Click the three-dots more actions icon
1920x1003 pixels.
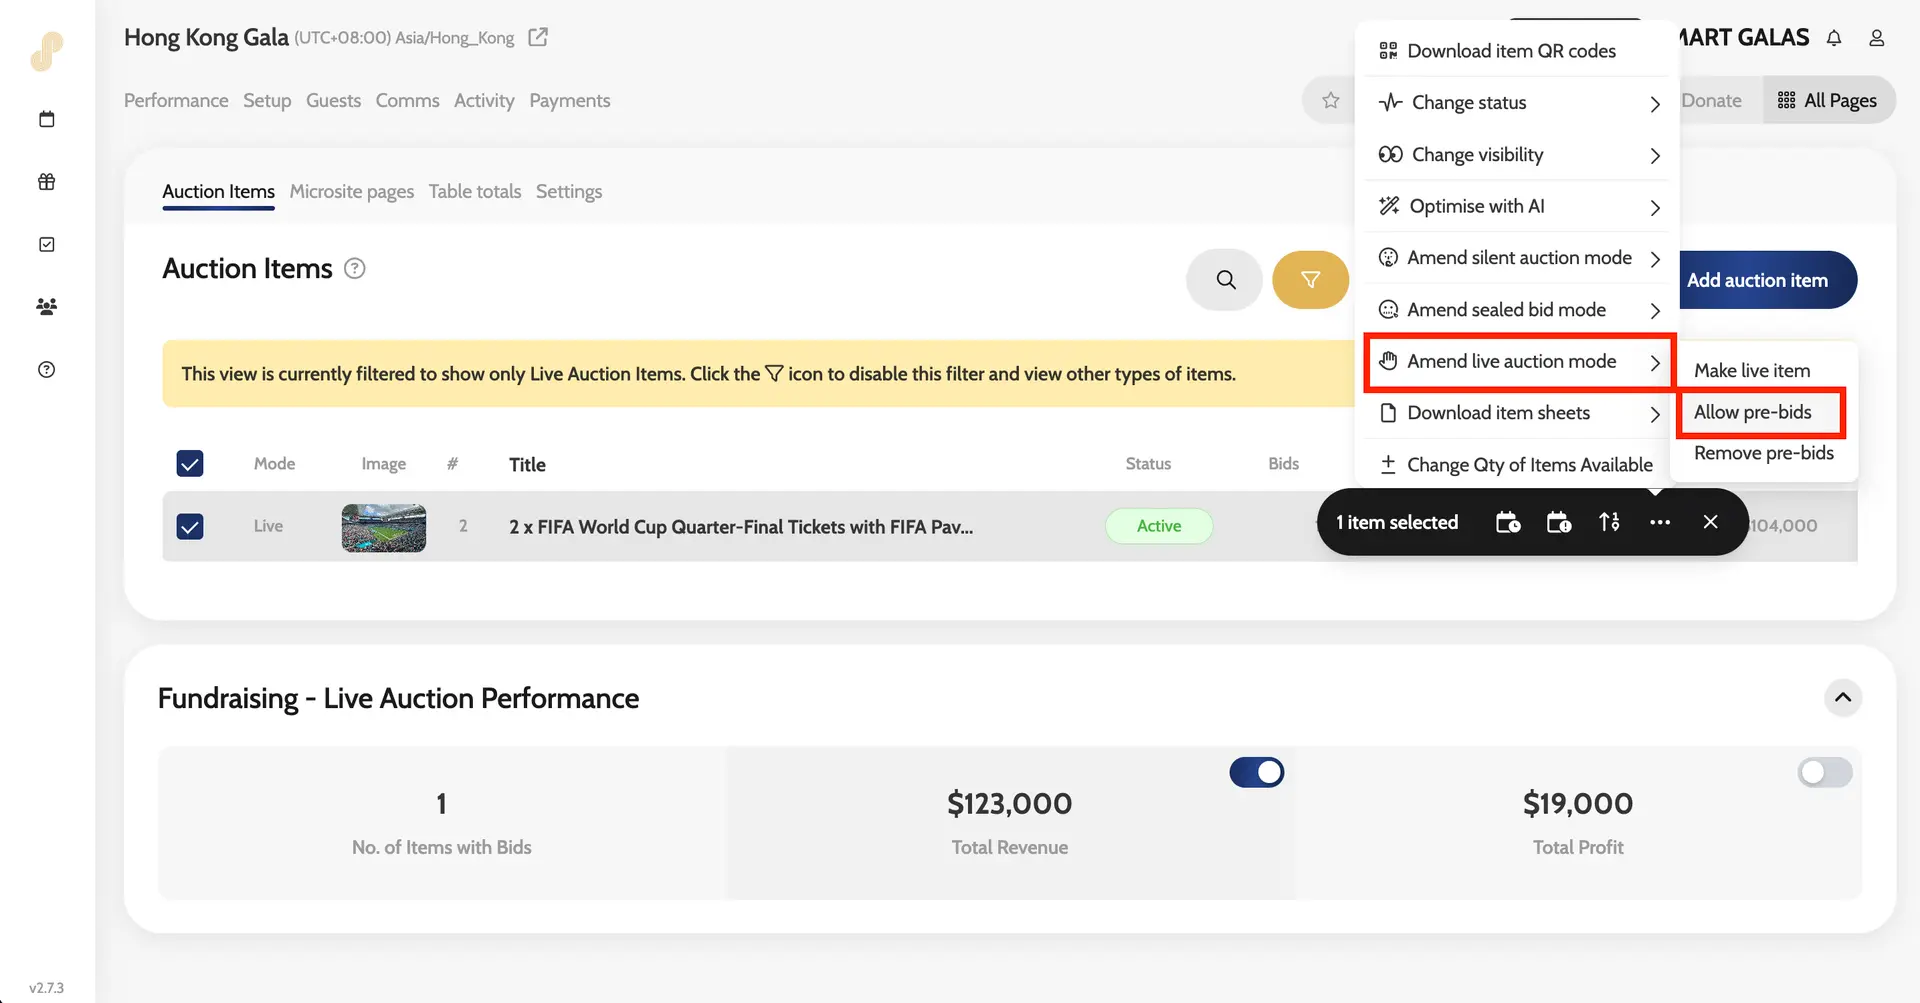click(x=1659, y=522)
